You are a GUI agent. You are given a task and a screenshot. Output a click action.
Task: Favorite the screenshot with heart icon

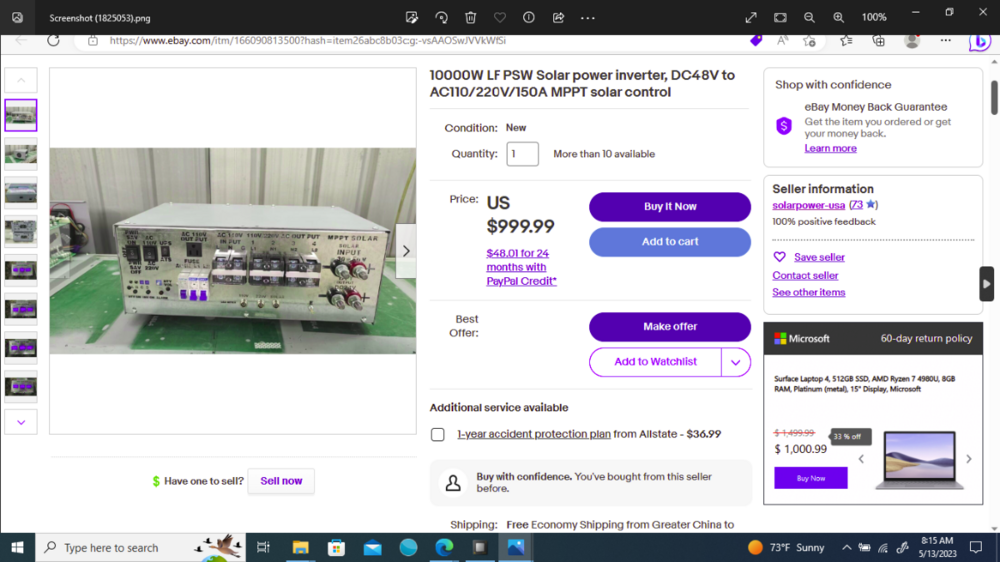click(500, 18)
